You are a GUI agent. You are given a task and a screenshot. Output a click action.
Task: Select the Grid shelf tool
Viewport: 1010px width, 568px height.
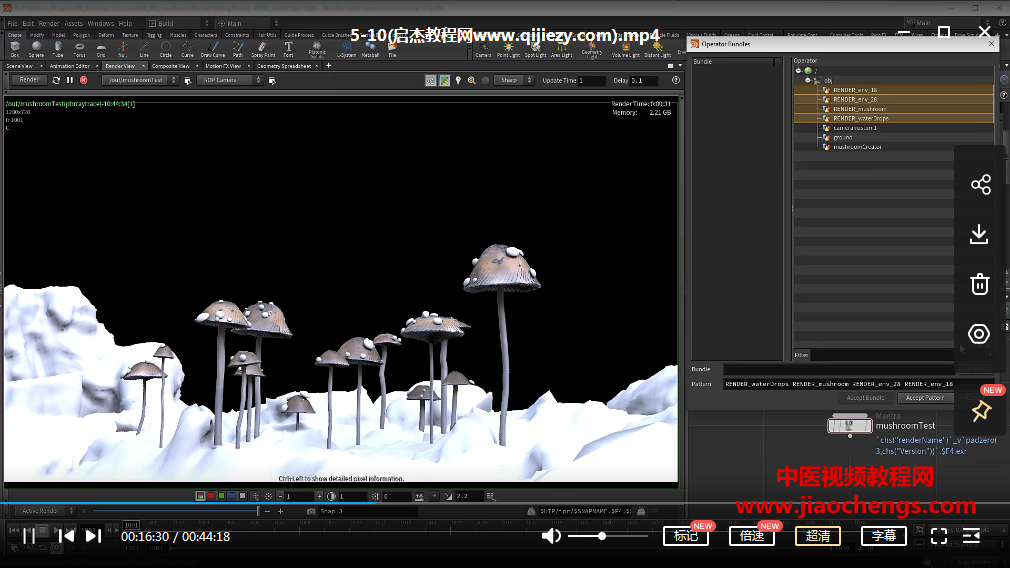coord(101,49)
